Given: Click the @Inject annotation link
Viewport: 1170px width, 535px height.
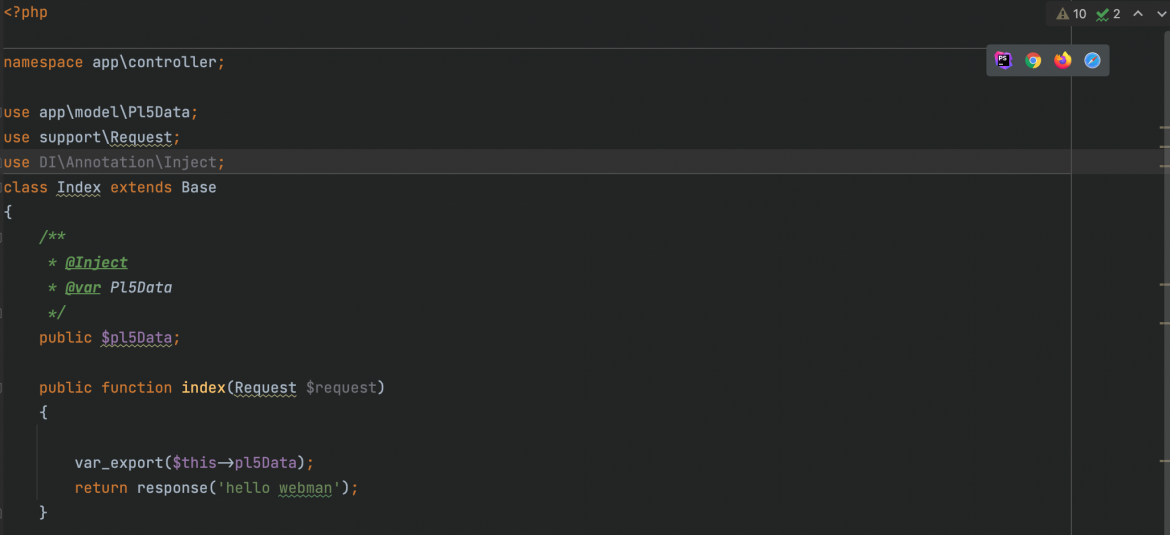Looking at the screenshot, I should [x=96, y=263].
